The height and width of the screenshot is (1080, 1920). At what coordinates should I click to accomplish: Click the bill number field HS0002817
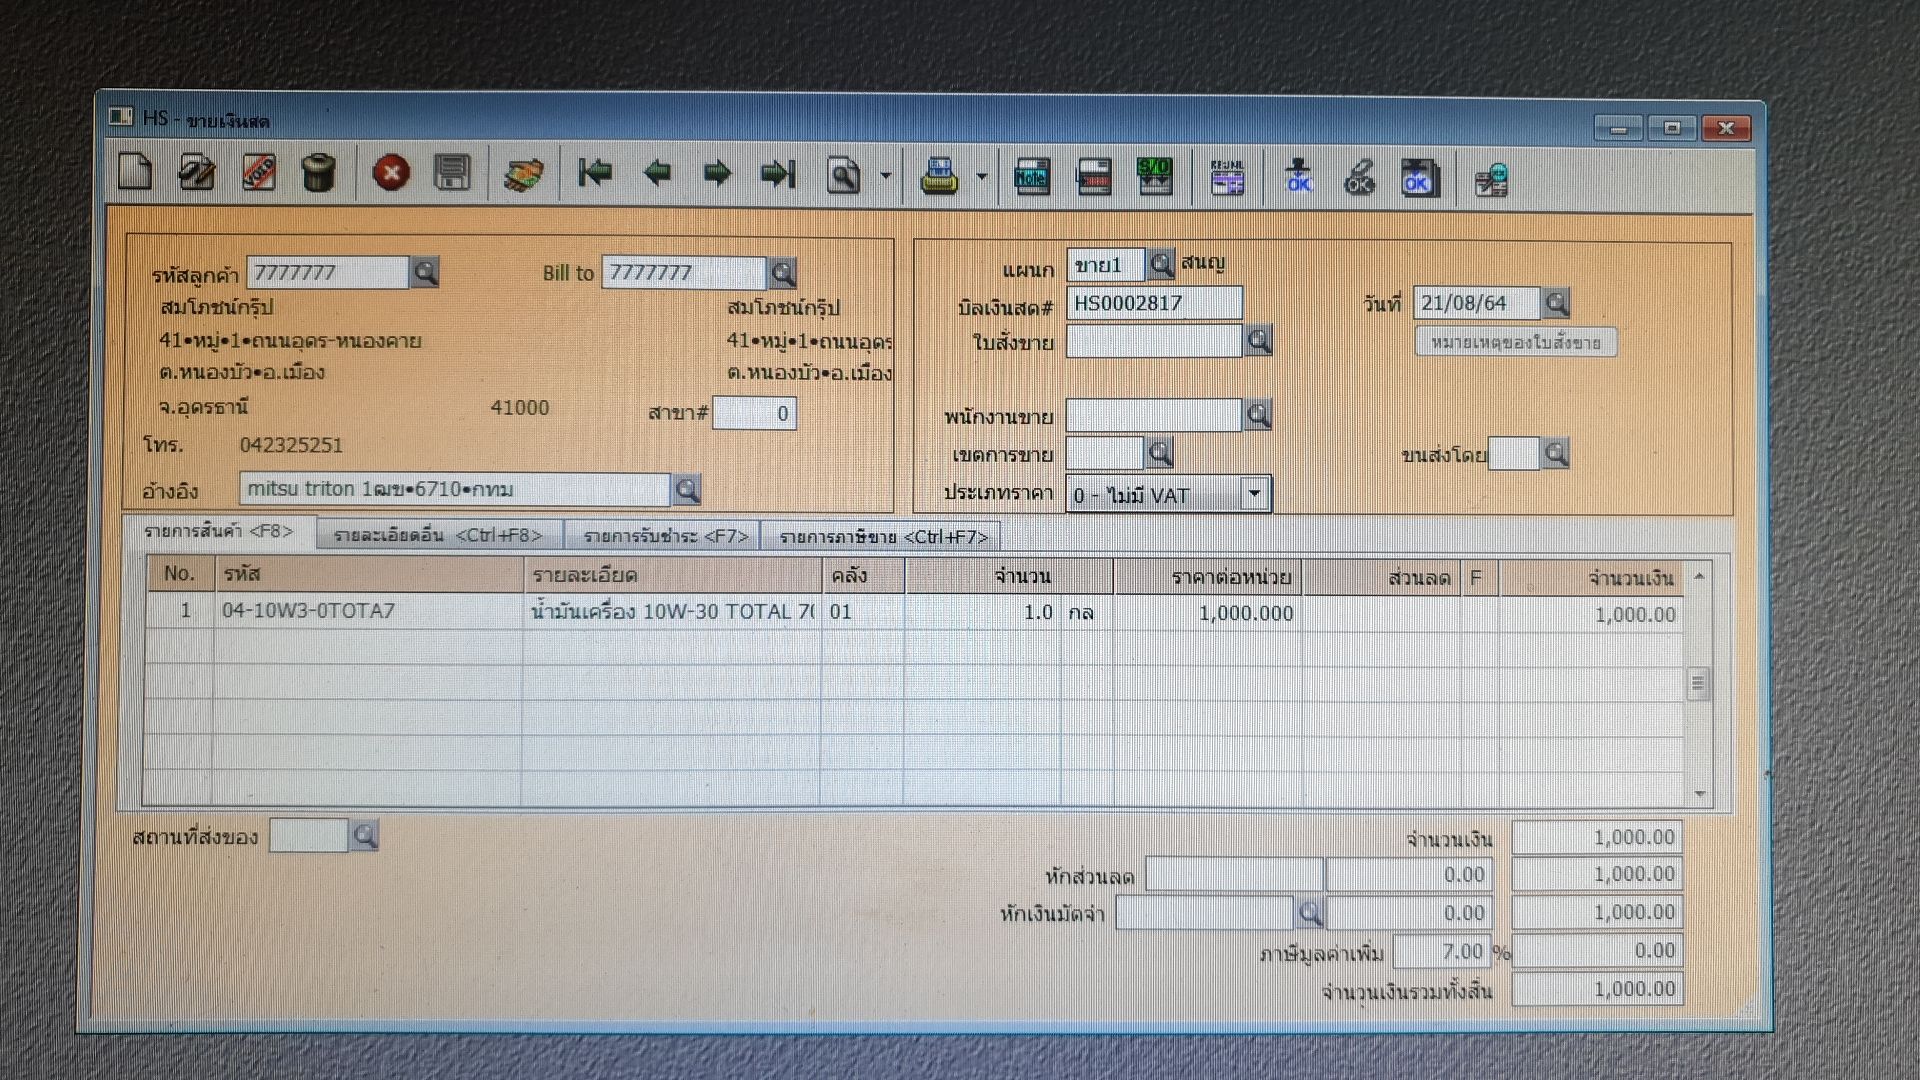[1154, 303]
